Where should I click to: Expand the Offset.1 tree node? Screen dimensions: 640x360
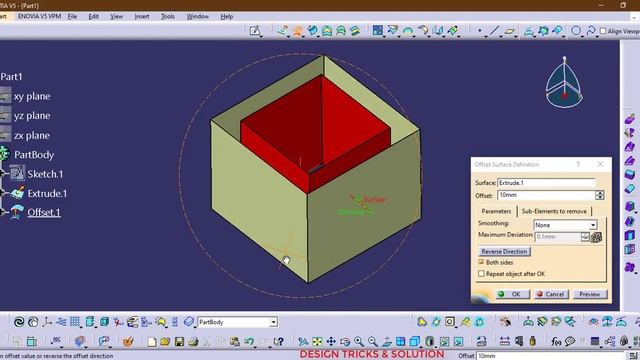pyautogui.click(x=3, y=212)
